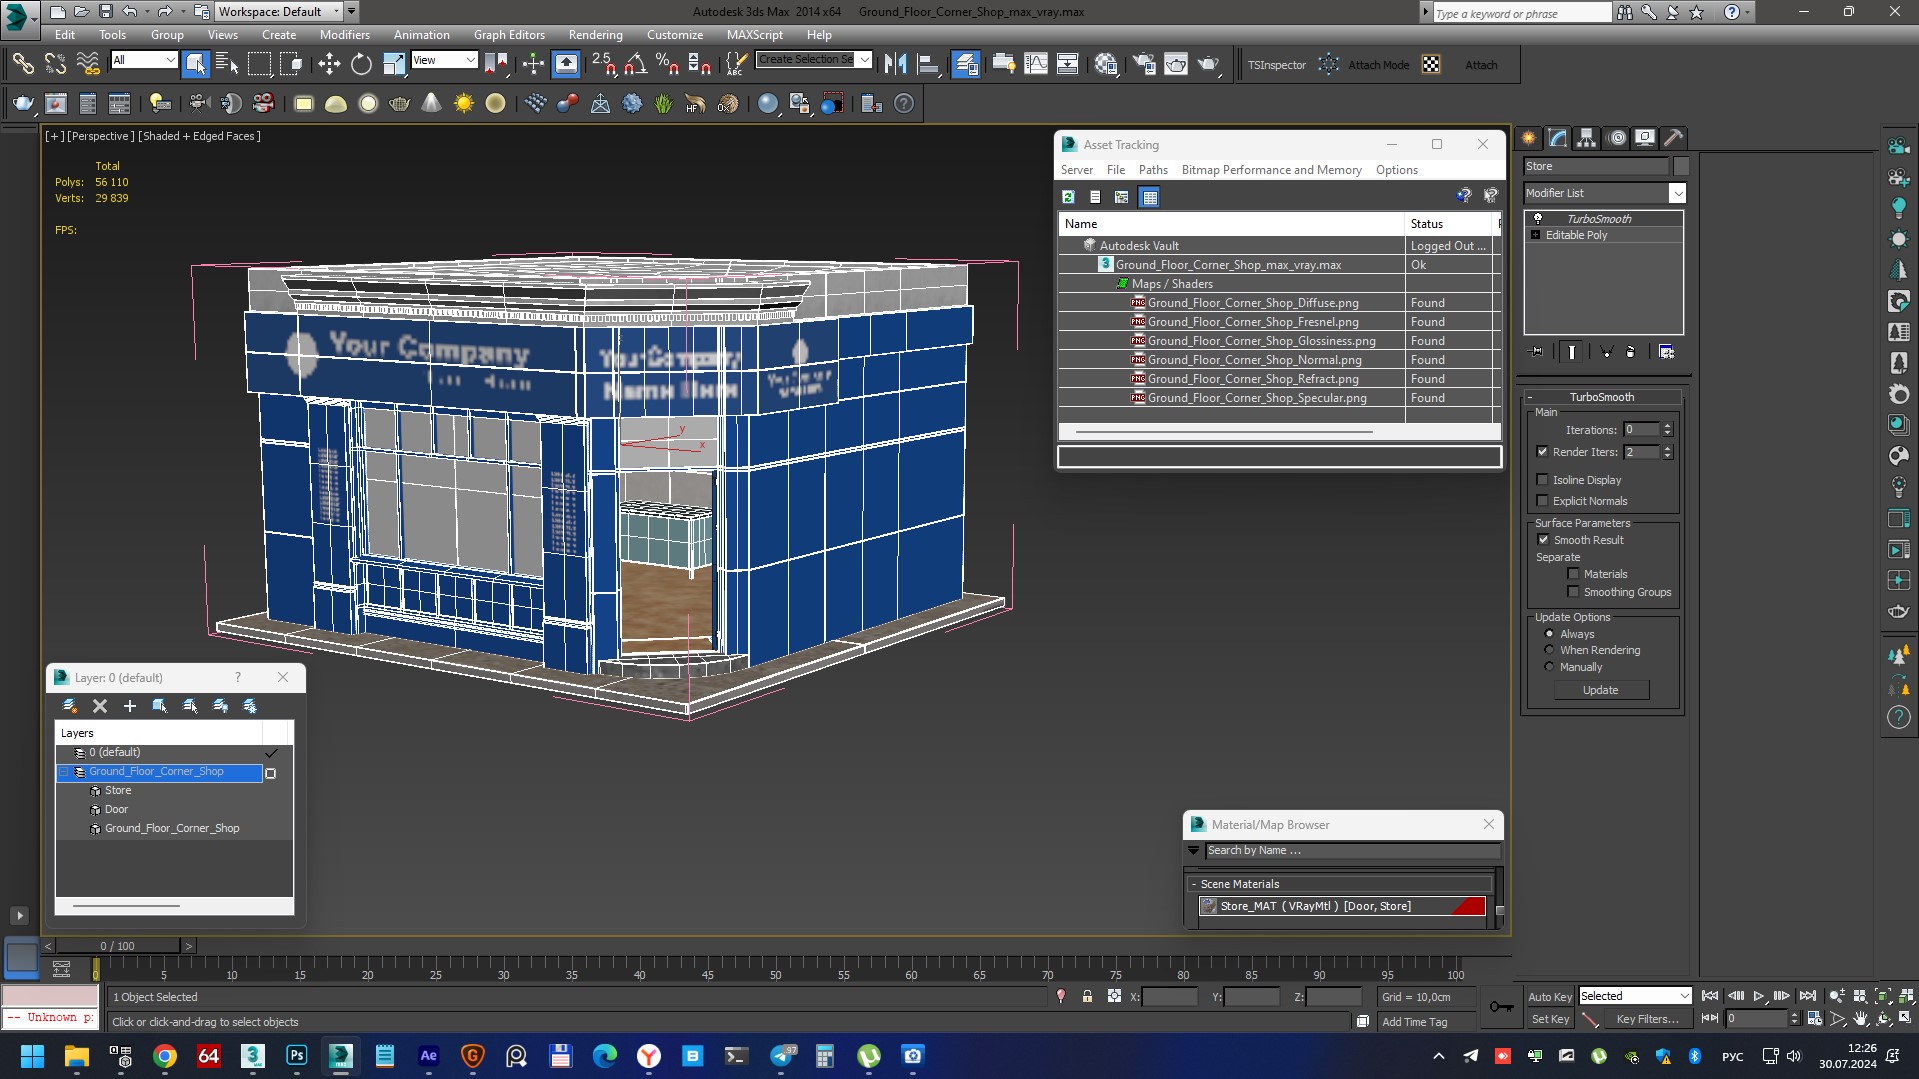Activate the Select and Move tool
The image size is (1919, 1079).
coord(329,64)
